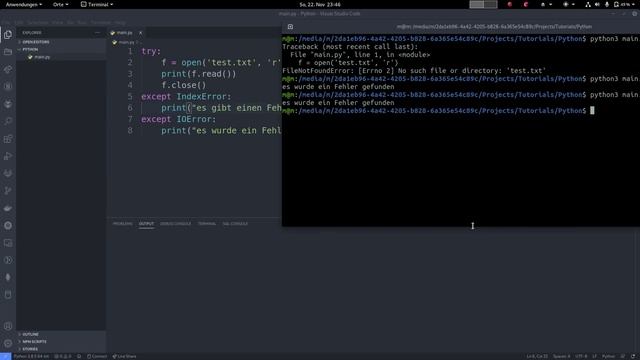
Task: Click the line and column indicator in the status bar
Action: click(537, 356)
